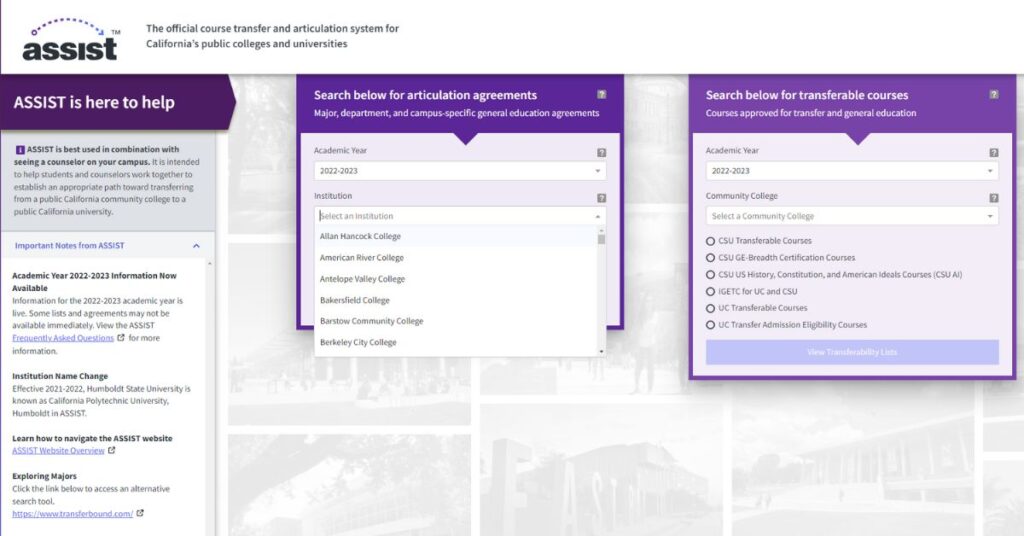The image size is (1024, 536).
Task: Open Select a Community College dropdown
Action: (x=852, y=216)
